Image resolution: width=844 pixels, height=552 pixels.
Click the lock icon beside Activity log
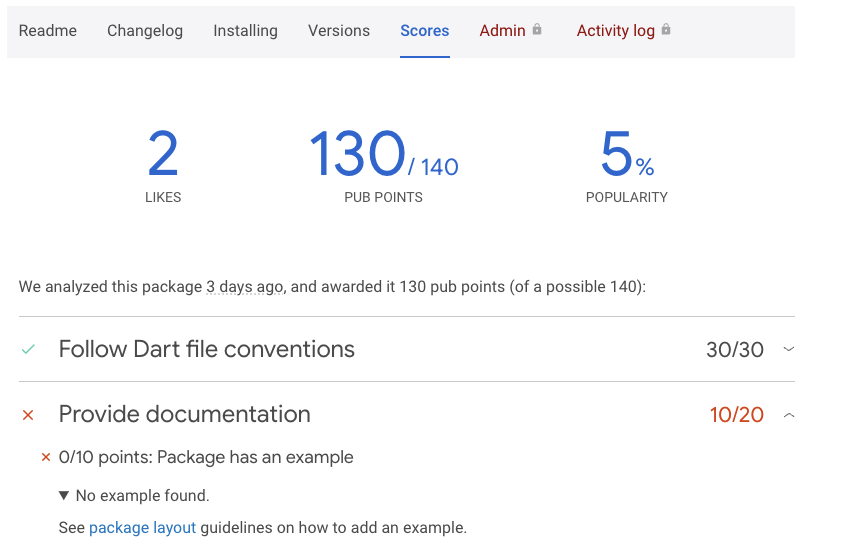(666, 30)
